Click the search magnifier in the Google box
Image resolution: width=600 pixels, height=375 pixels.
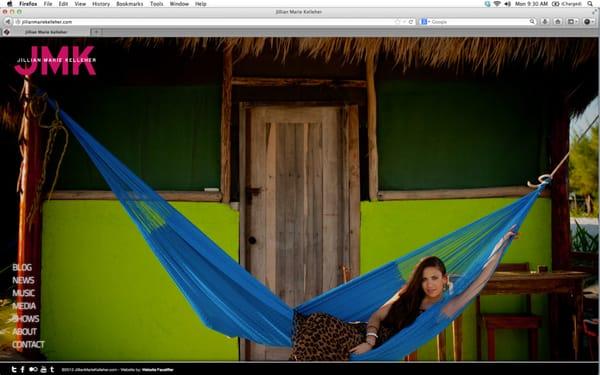[x=532, y=22]
